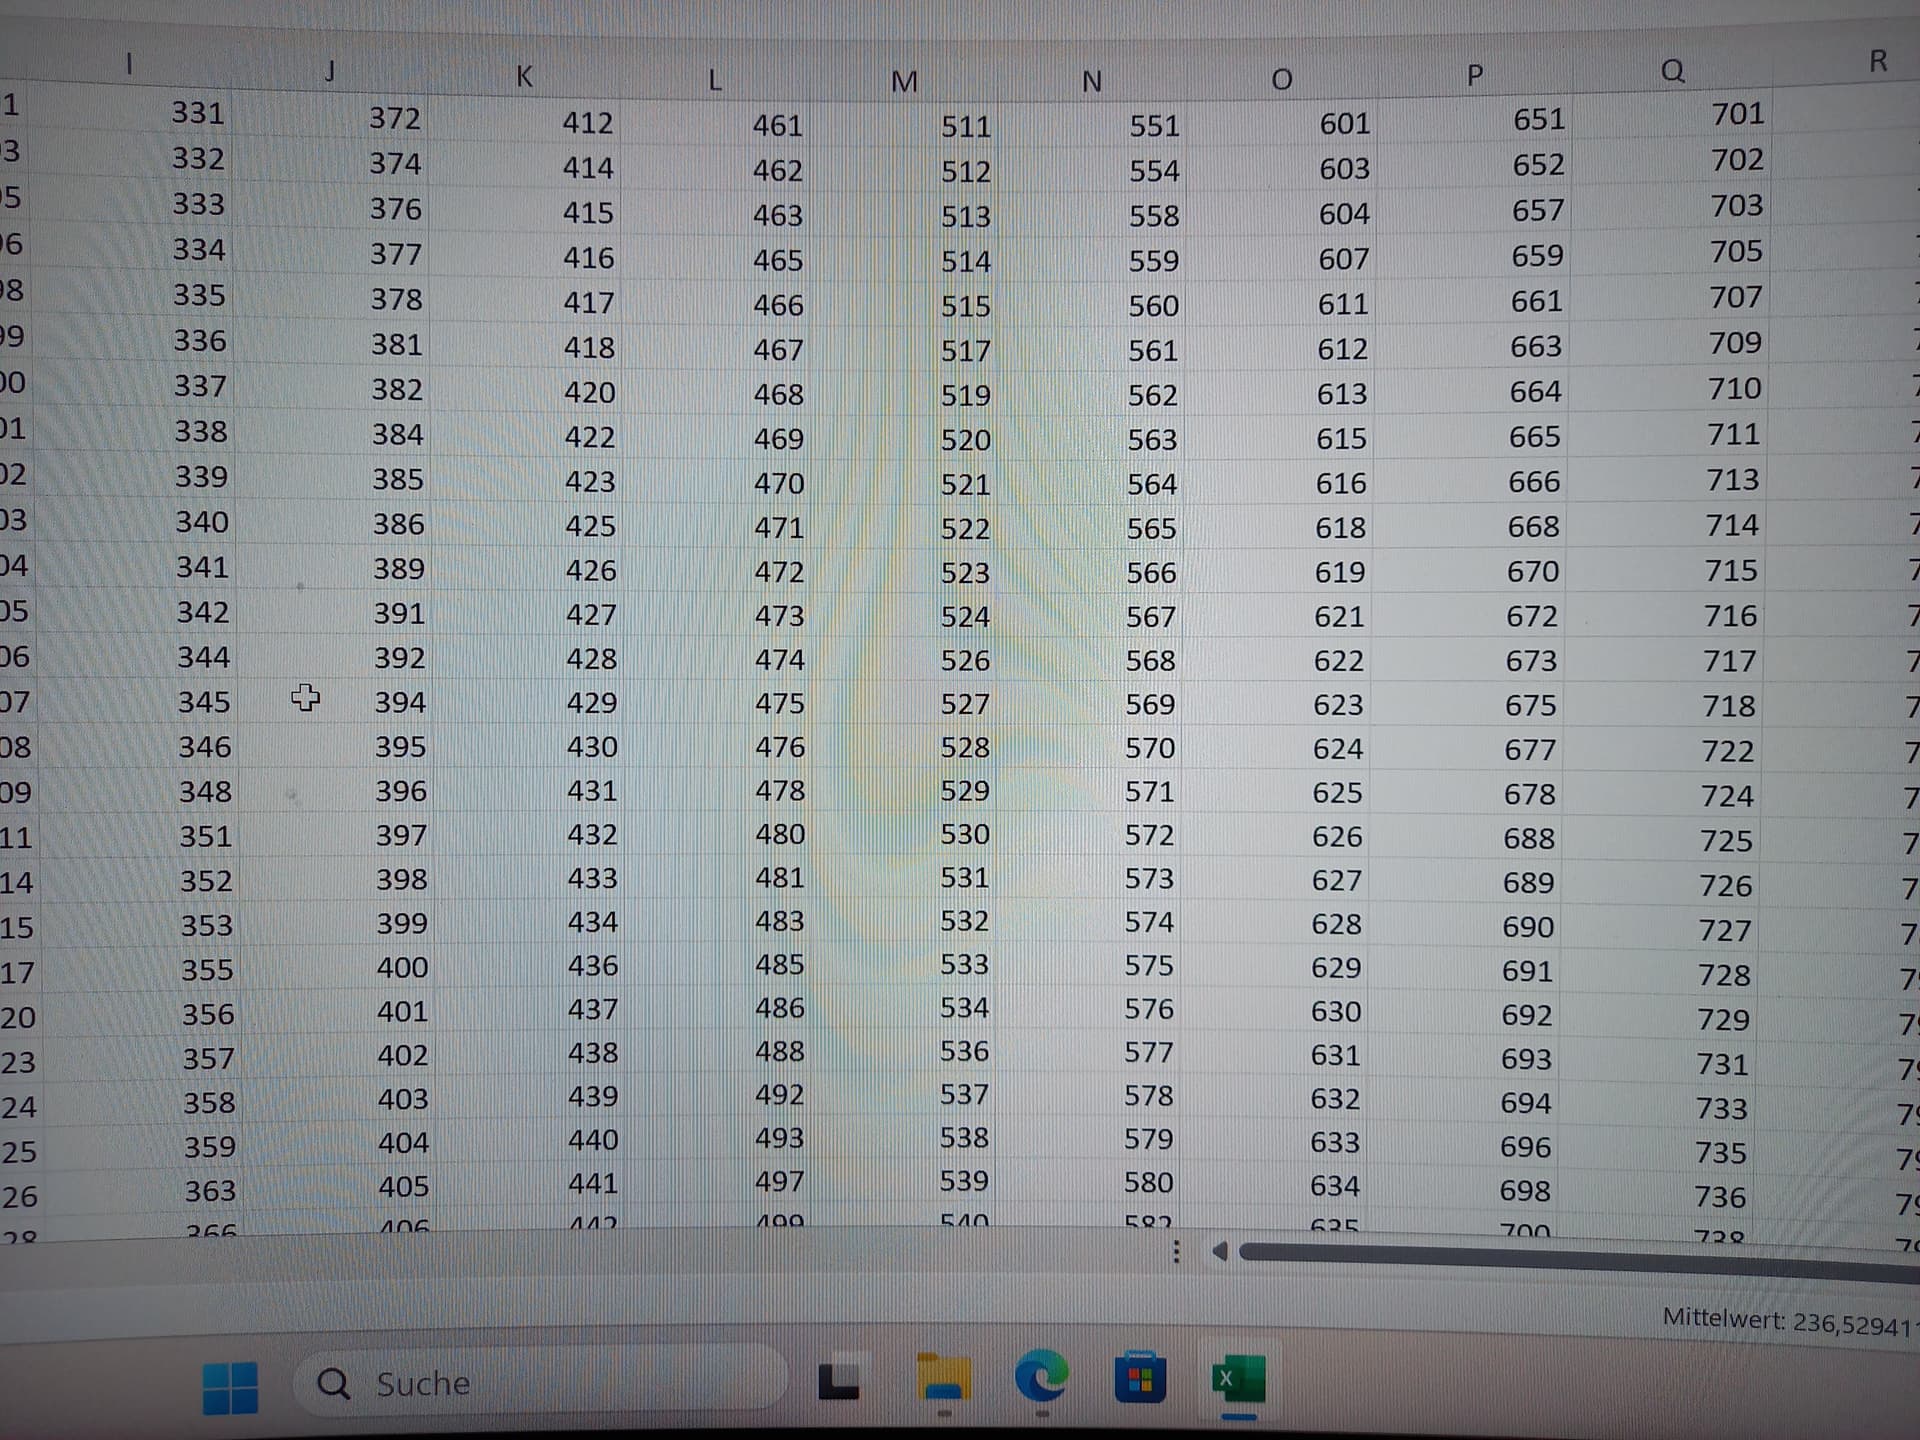Select cell with value 736 in column Q

[1720, 1196]
